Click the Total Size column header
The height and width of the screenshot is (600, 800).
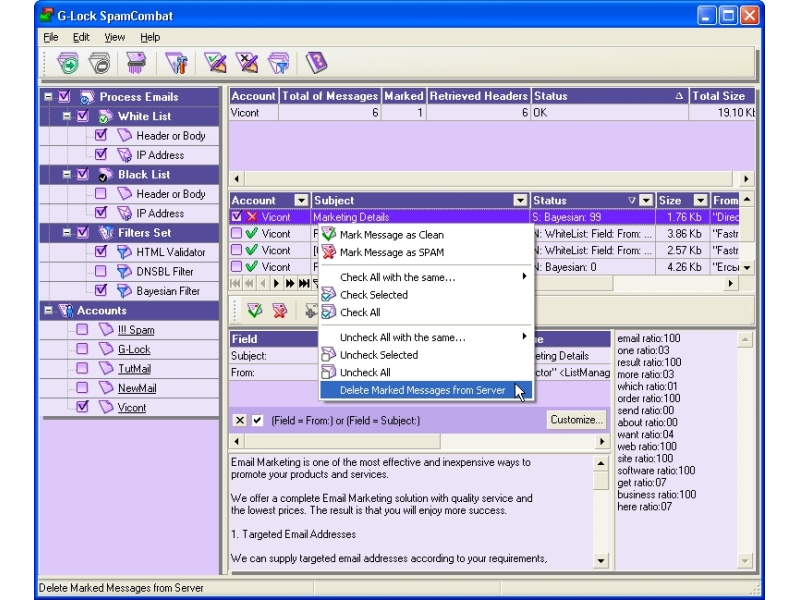pyautogui.click(x=721, y=96)
